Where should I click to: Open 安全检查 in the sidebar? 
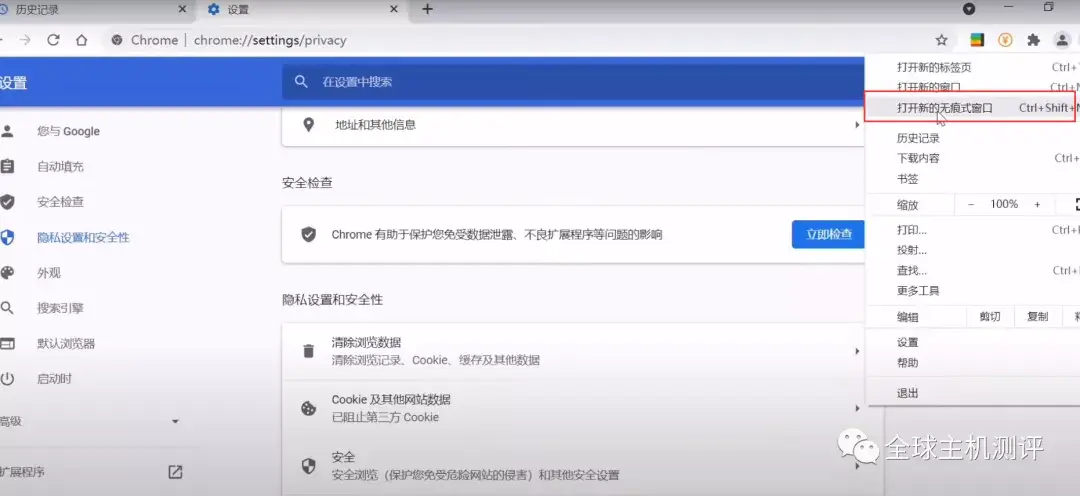(x=61, y=202)
